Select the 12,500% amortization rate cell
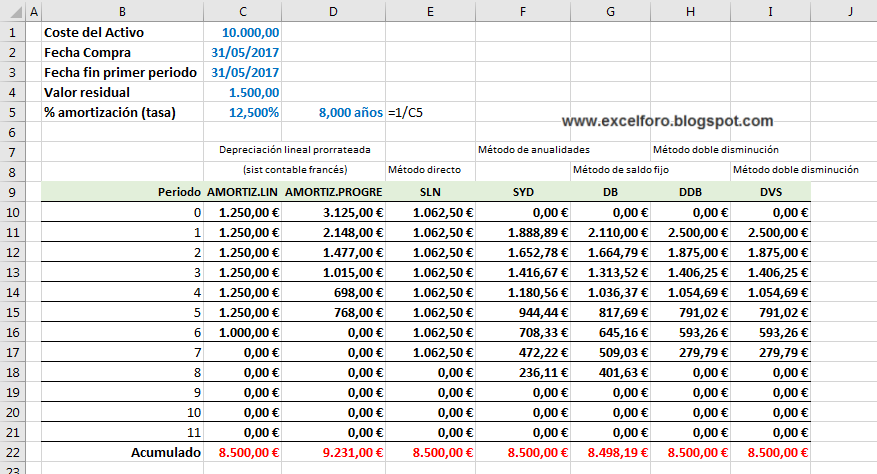 [243, 112]
